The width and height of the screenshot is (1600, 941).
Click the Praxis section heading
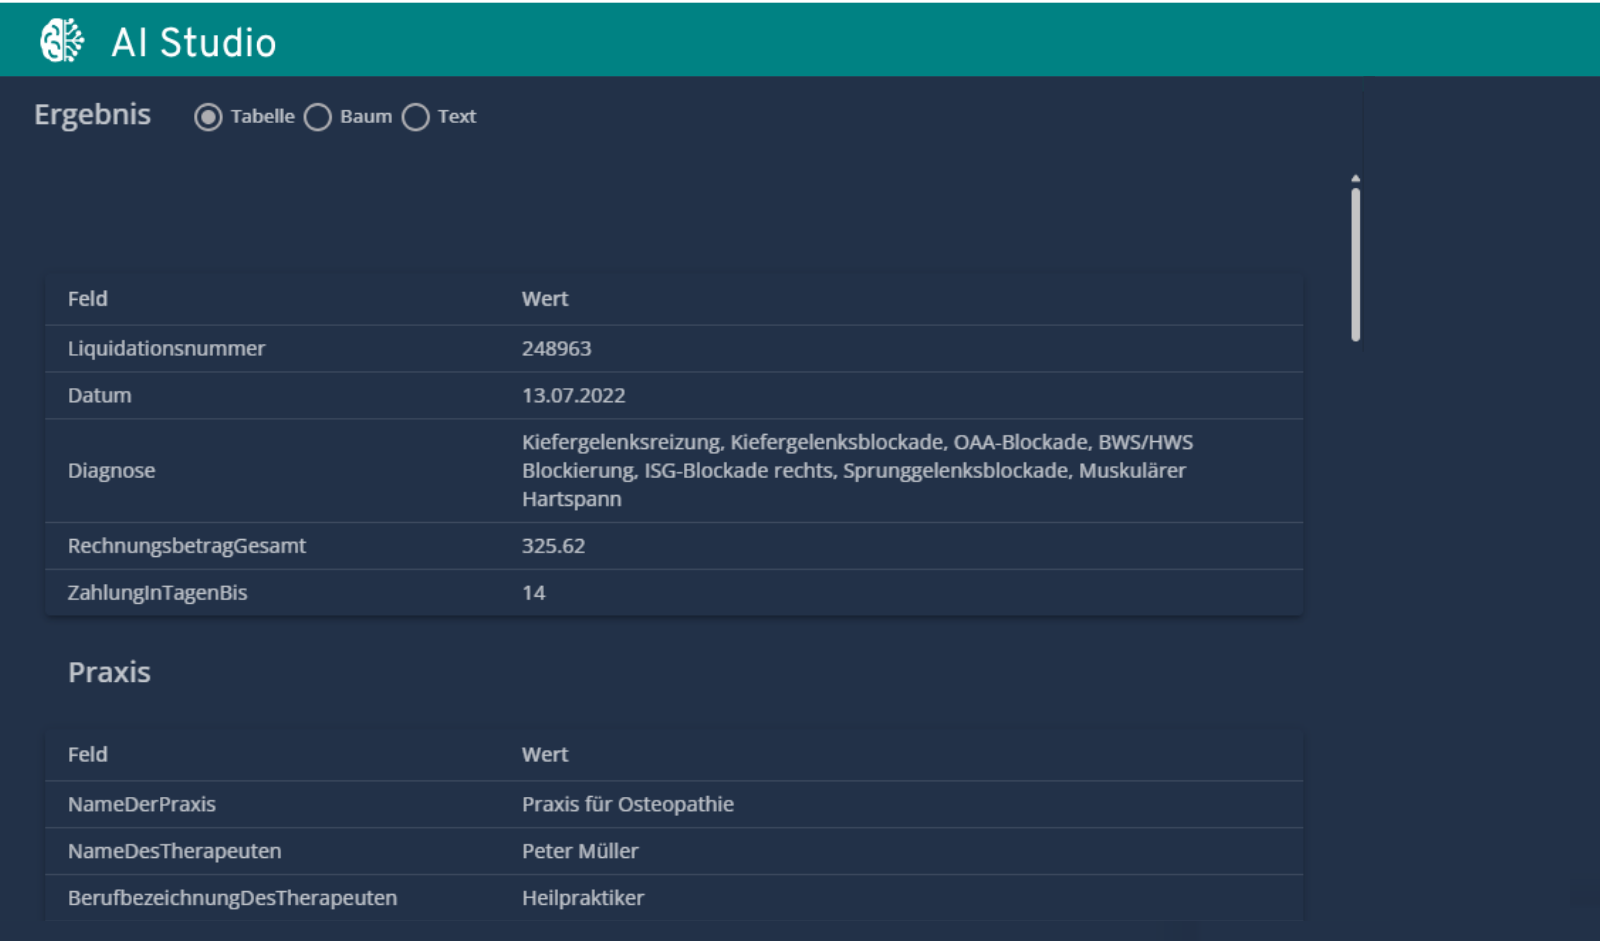(109, 672)
